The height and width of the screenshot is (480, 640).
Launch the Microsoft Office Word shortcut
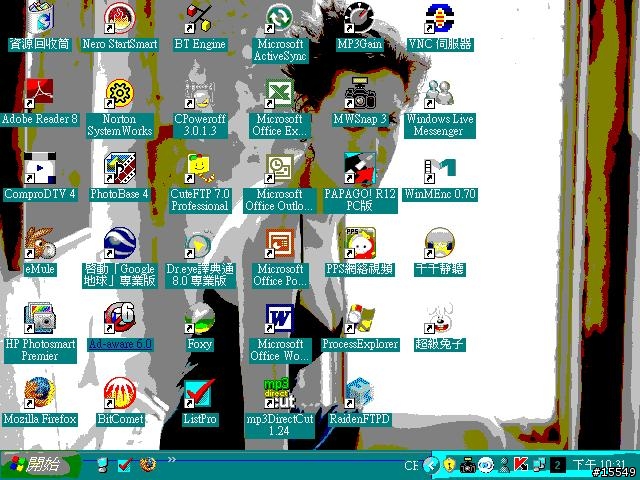click(x=279, y=318)
